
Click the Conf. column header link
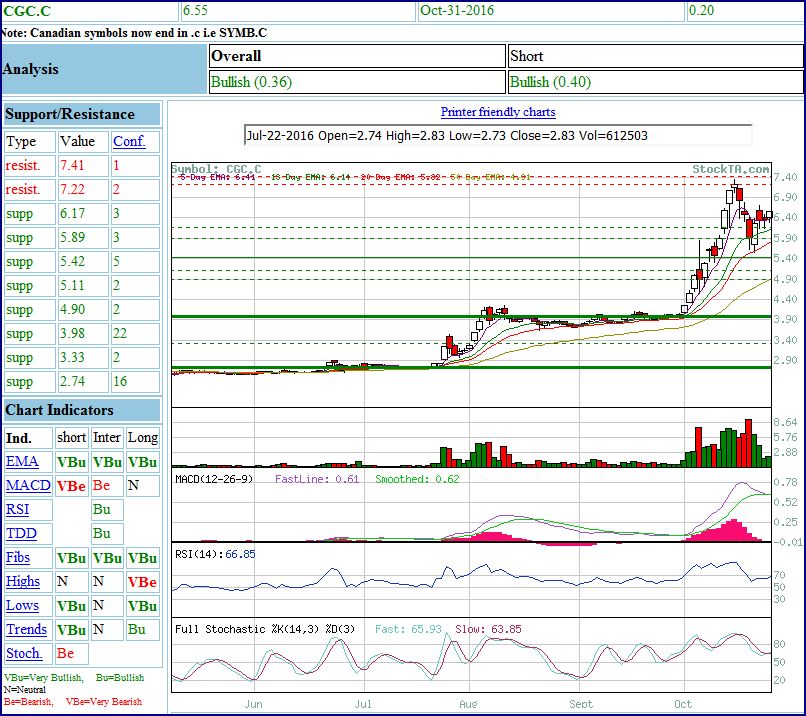(x=129, y=142)
